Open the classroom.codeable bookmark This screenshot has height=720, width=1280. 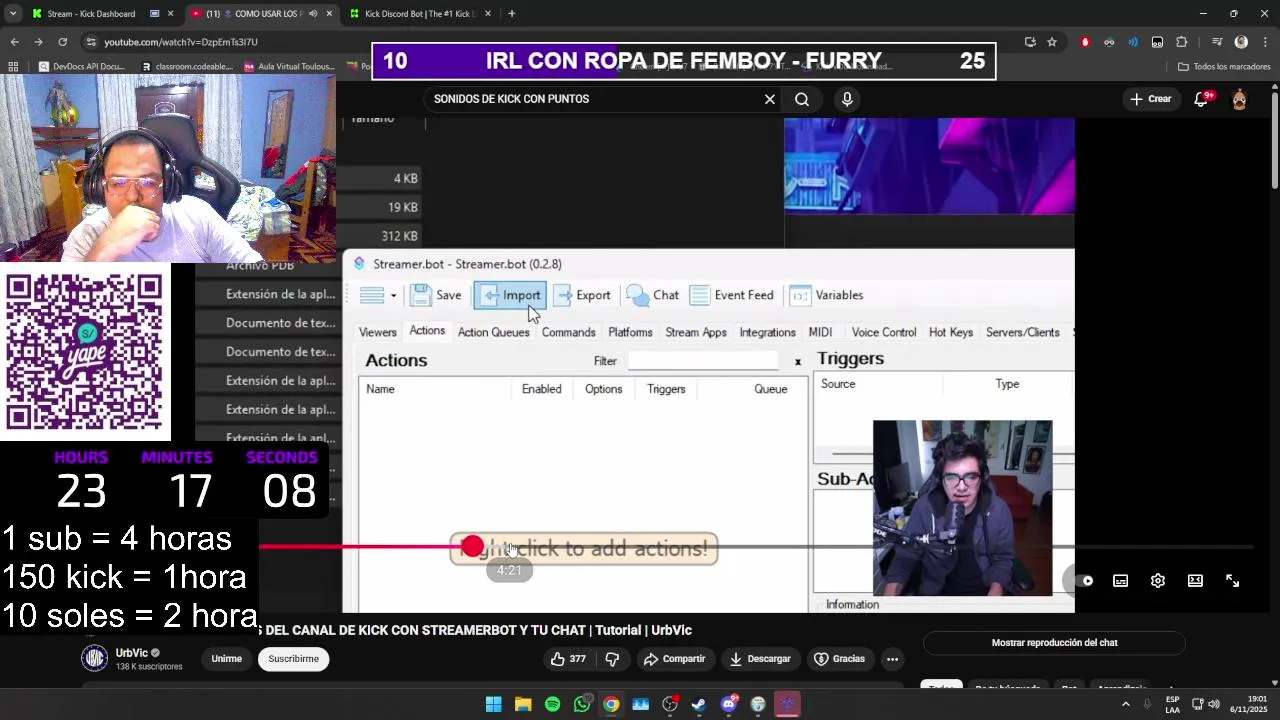tap(186, 67)
